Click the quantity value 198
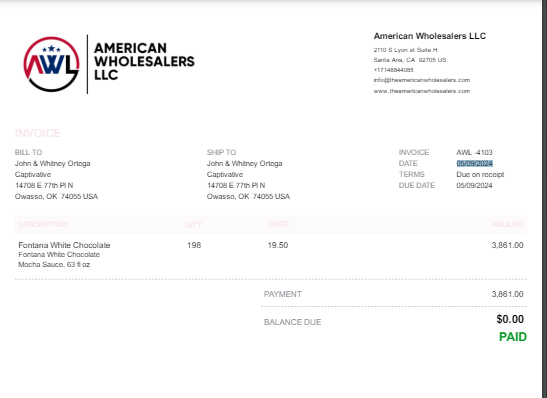 194,245
